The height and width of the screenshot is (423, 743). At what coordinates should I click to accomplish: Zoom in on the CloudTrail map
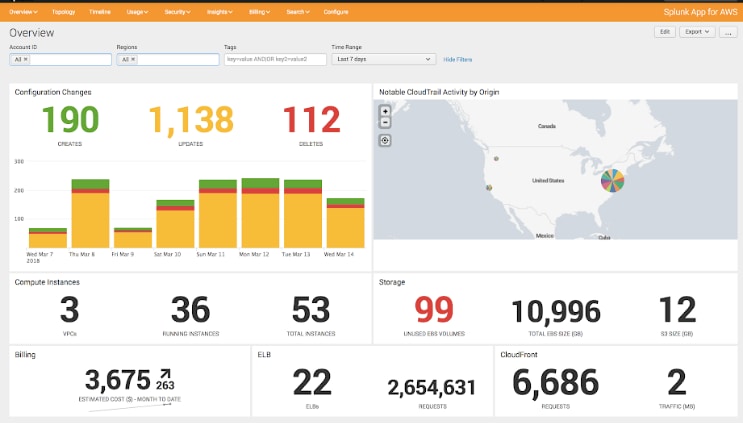click(x=385, y=111)
